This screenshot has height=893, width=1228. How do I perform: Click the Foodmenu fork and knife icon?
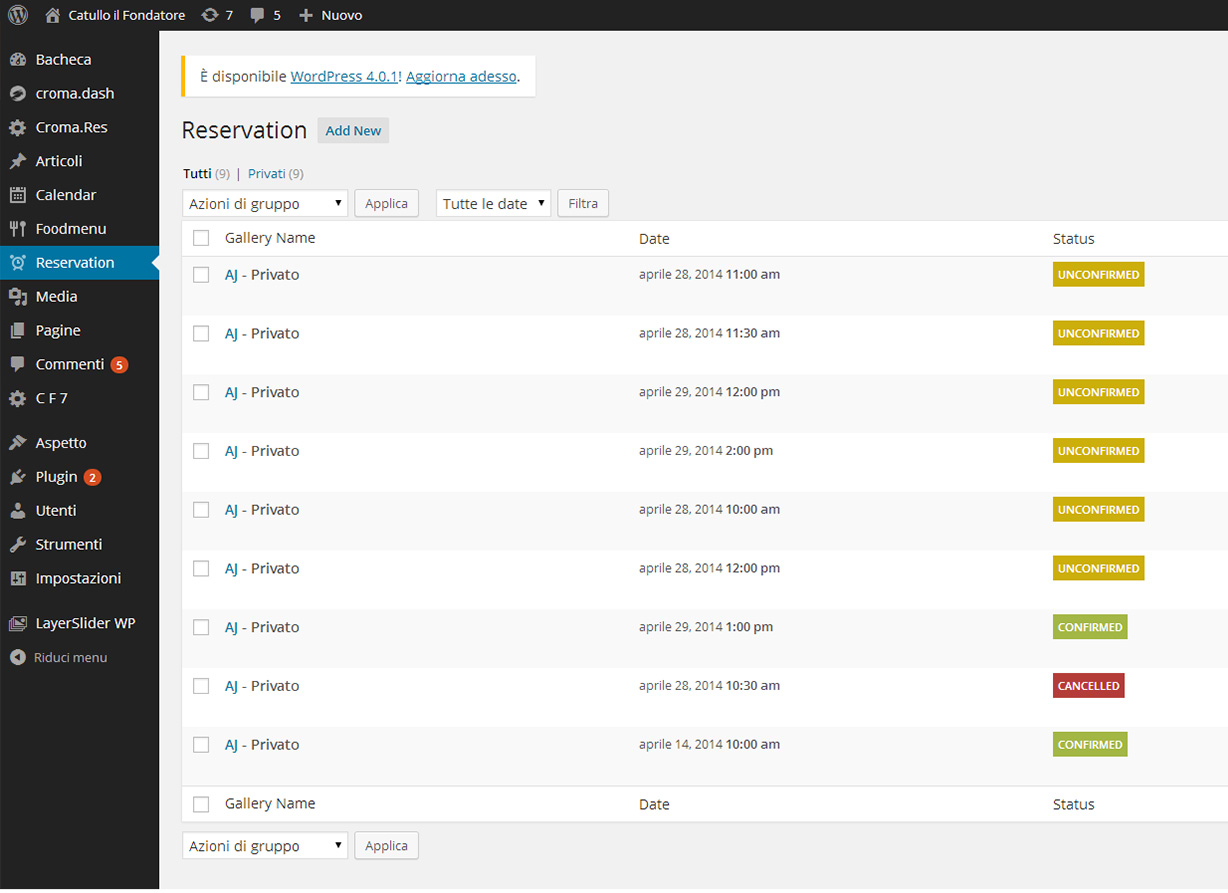[17, 229]
